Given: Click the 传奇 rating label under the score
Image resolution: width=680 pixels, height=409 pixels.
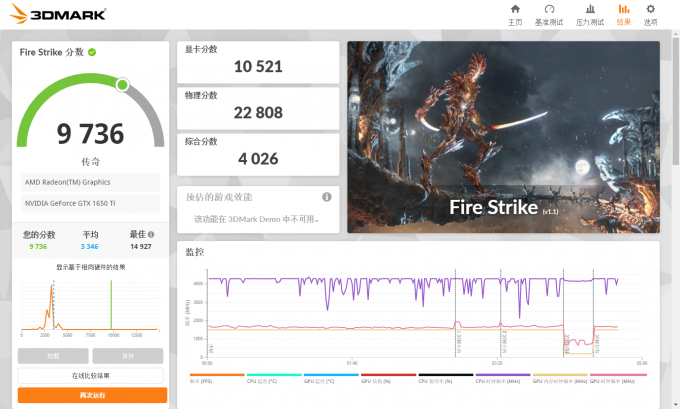Looking at the screenshot, I should click(x=91, y=162).
